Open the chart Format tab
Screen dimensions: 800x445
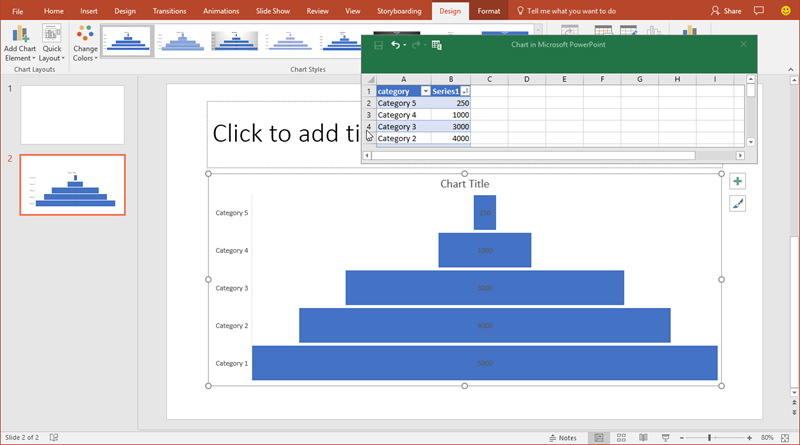(489, 11)
